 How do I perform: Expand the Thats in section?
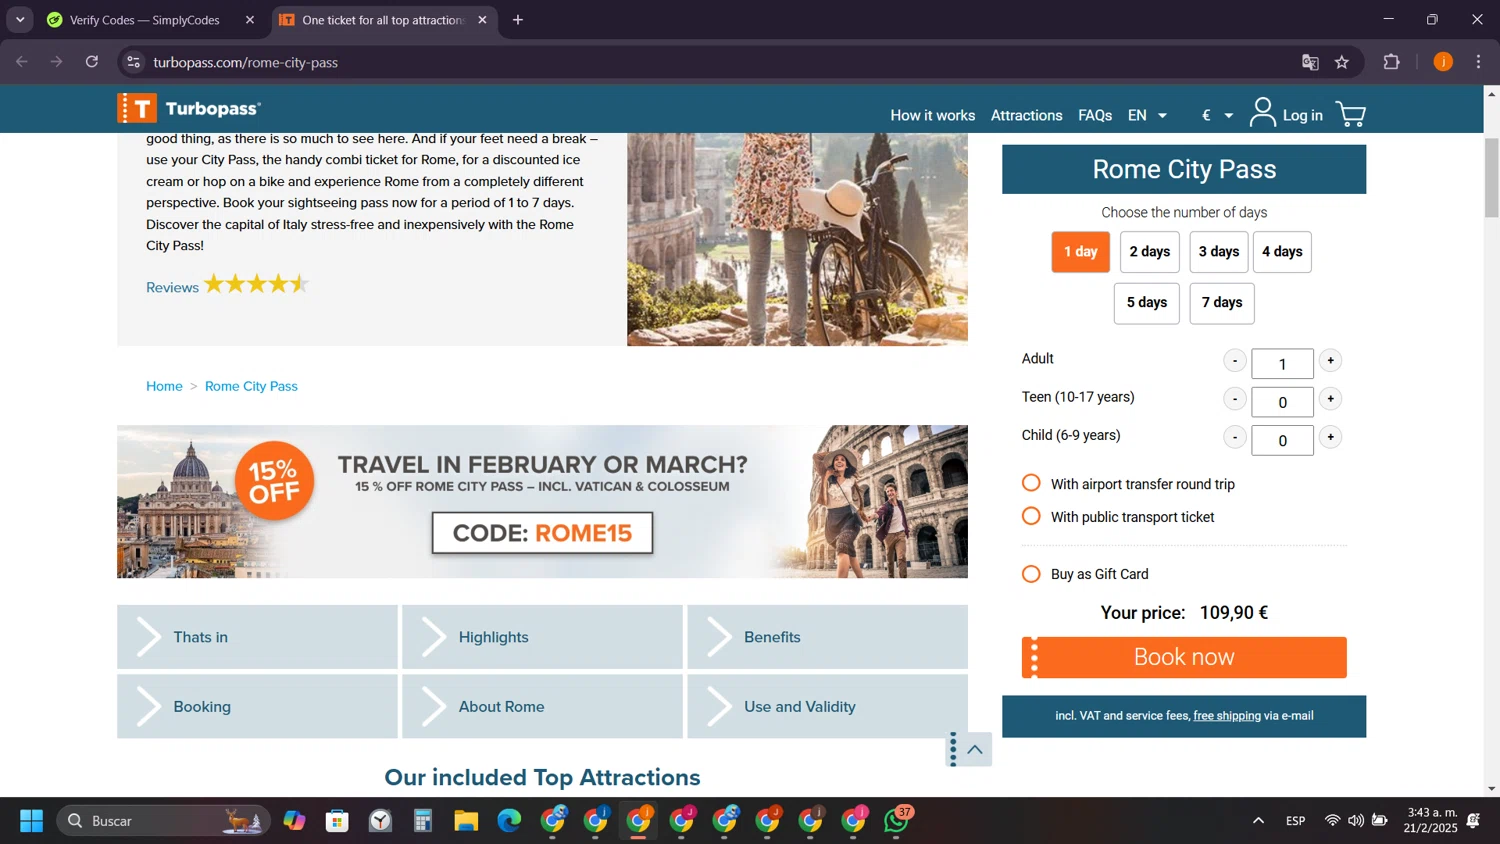click(257, 637)
